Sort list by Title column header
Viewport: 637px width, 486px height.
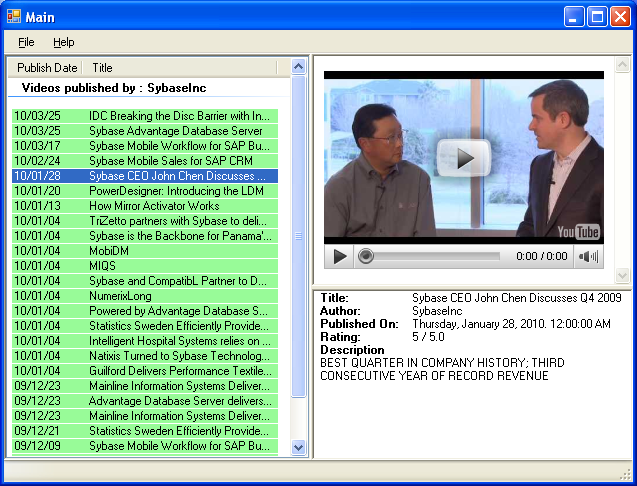coord(180,67)
